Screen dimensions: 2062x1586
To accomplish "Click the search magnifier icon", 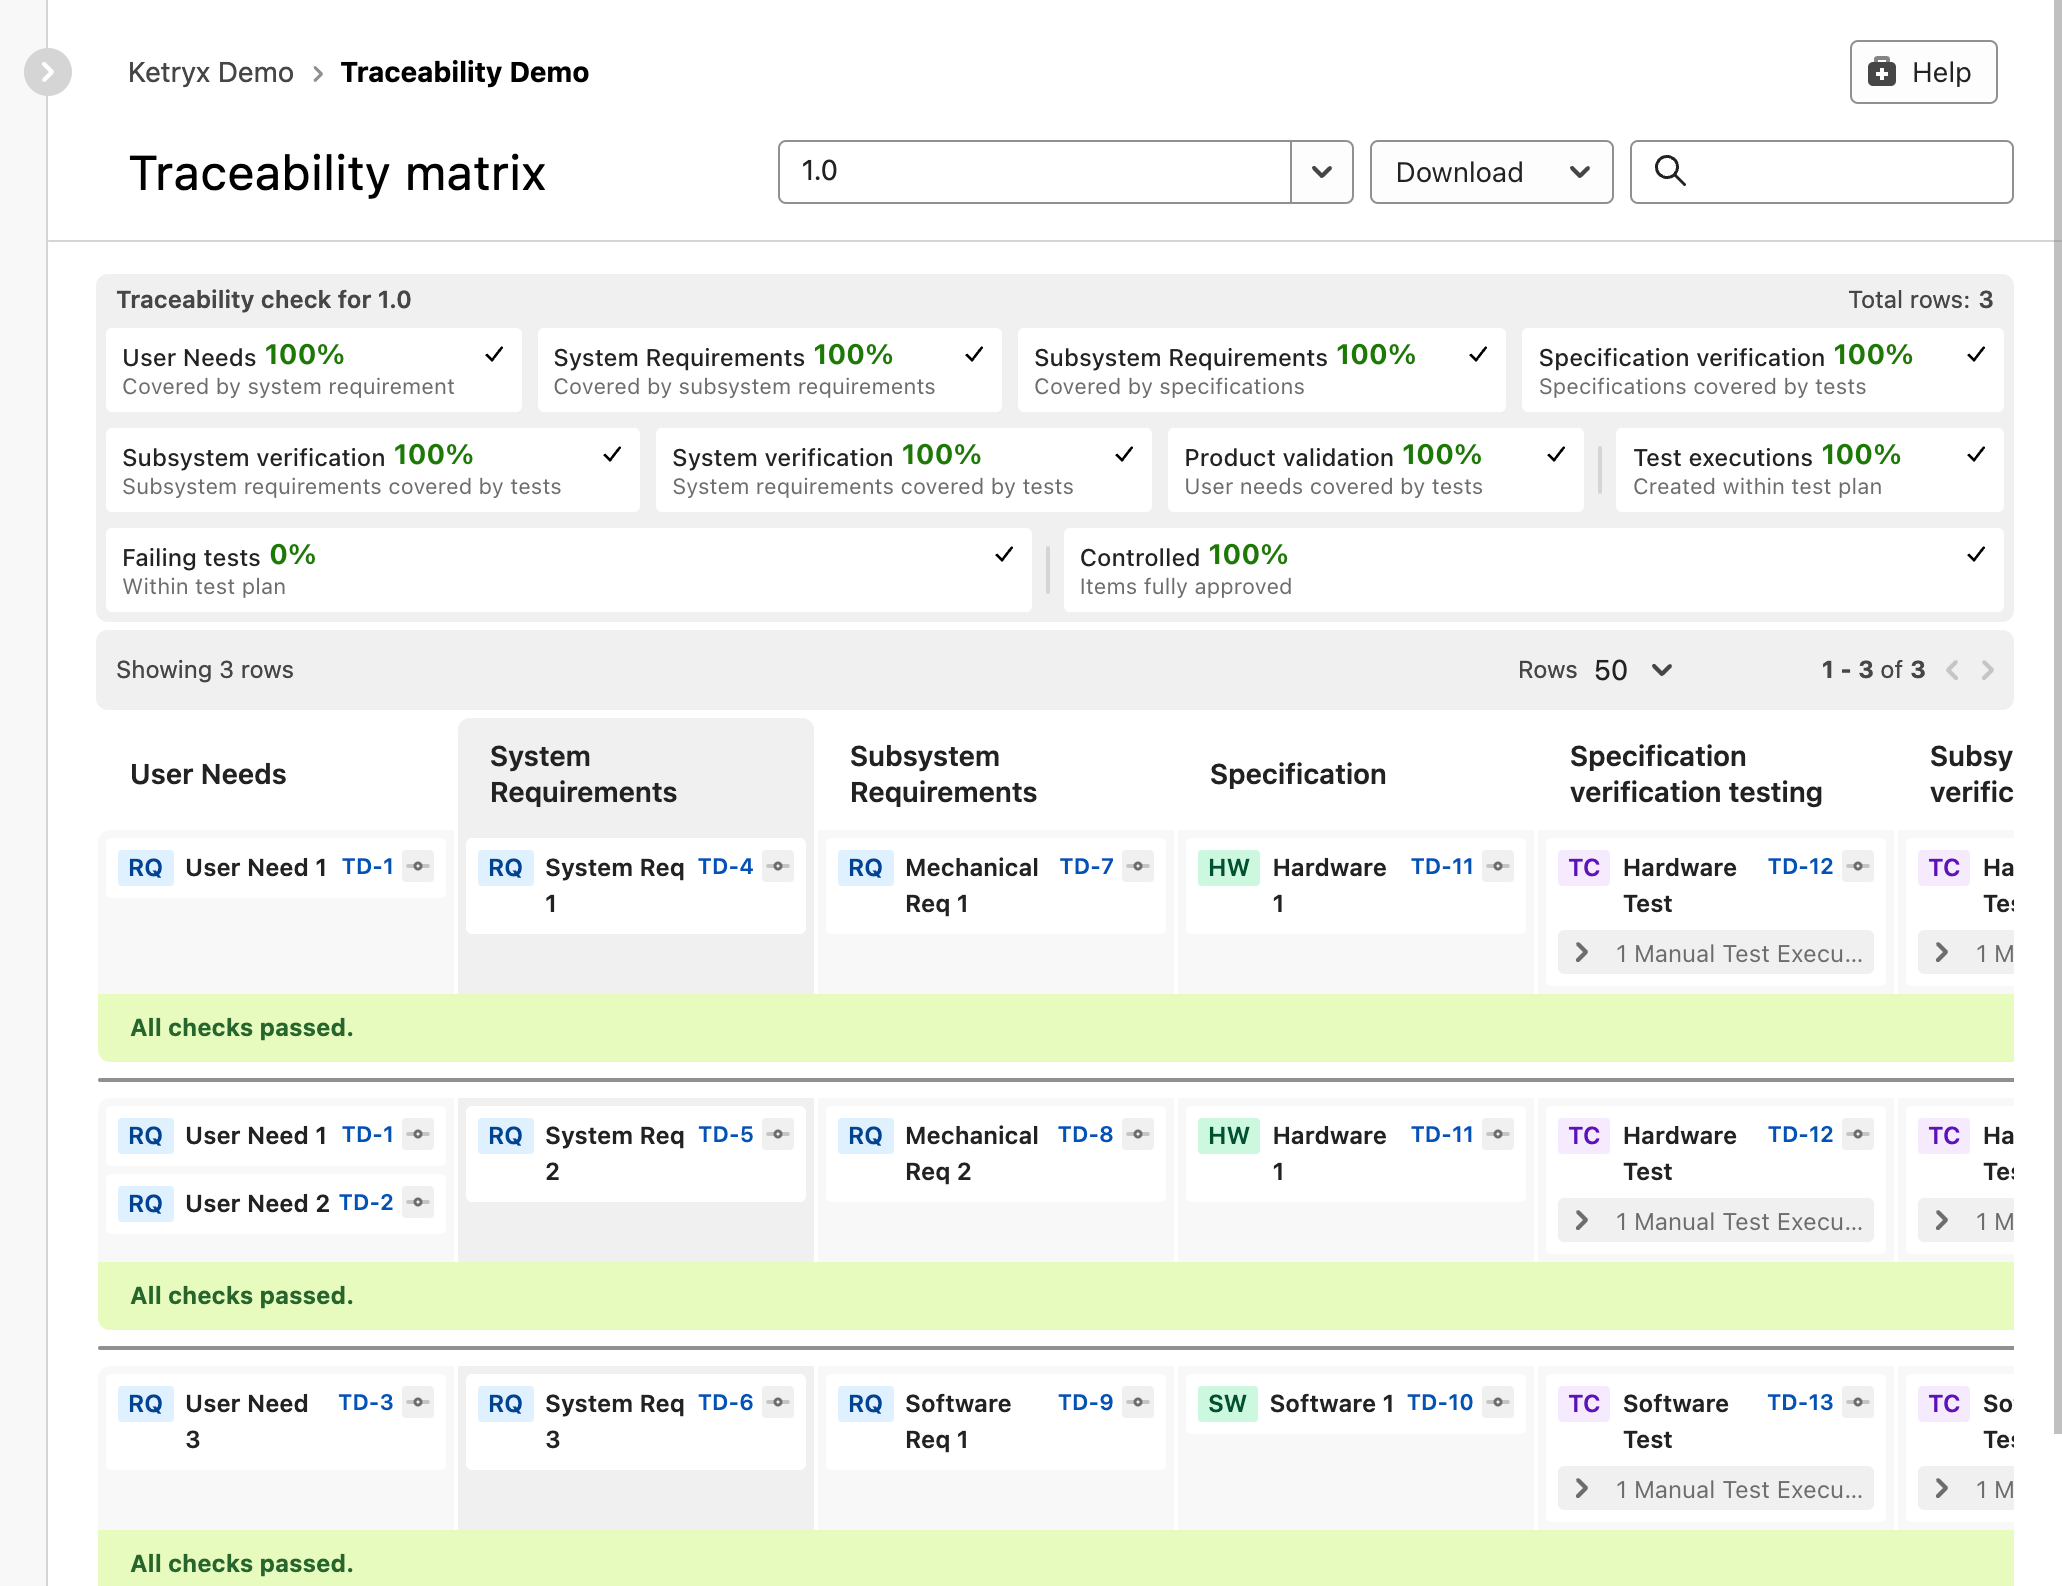I will [x=1669, y=171].
